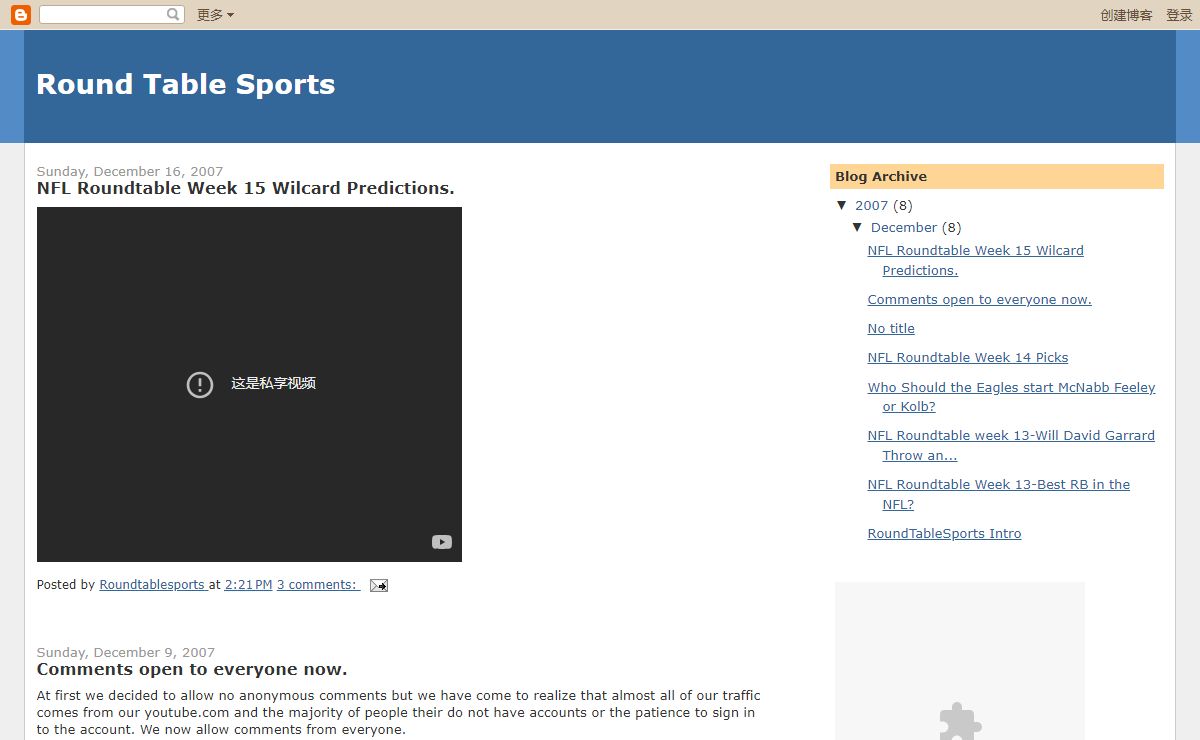Open RoundTableSports Intro archive link
The height and width of the screenshot is (740, 1200).
point(945,533)
